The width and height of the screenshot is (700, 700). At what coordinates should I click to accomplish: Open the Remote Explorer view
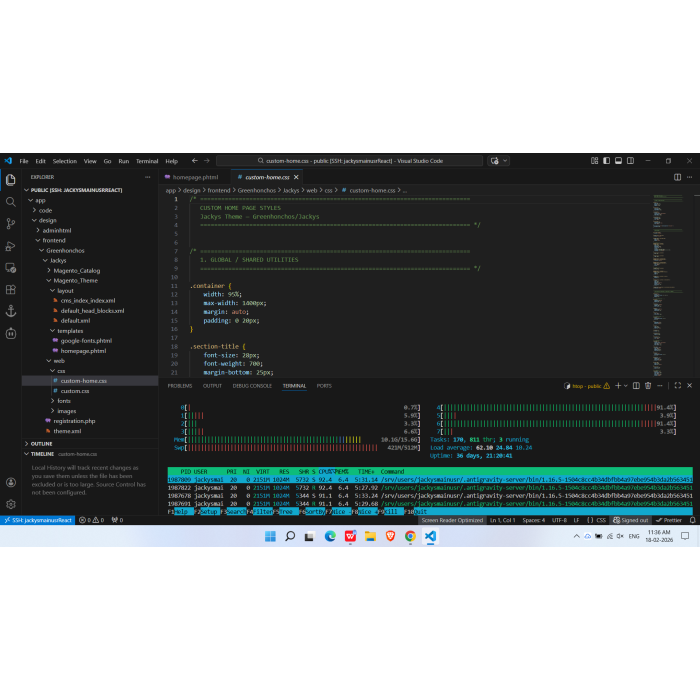click(x=11, y=267)
